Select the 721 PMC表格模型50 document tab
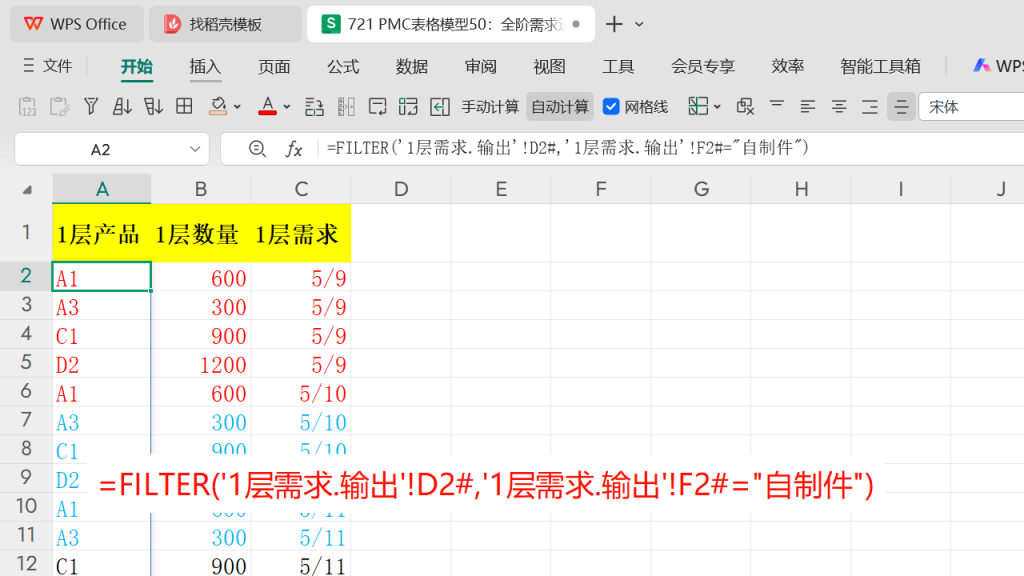1024x576 pixels. (451, 24)
